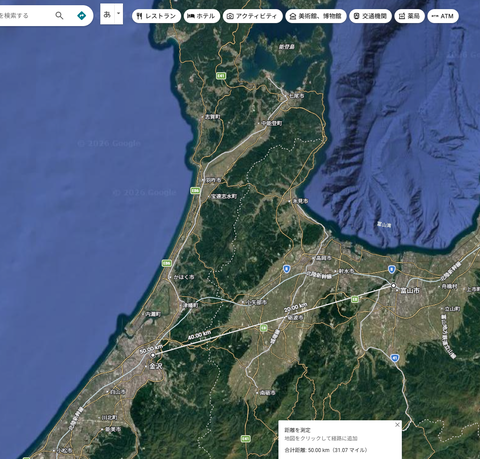This screenshot has width=480, height=459.
Task: Select the アクティビティ category chip
Action: point(252,16)
